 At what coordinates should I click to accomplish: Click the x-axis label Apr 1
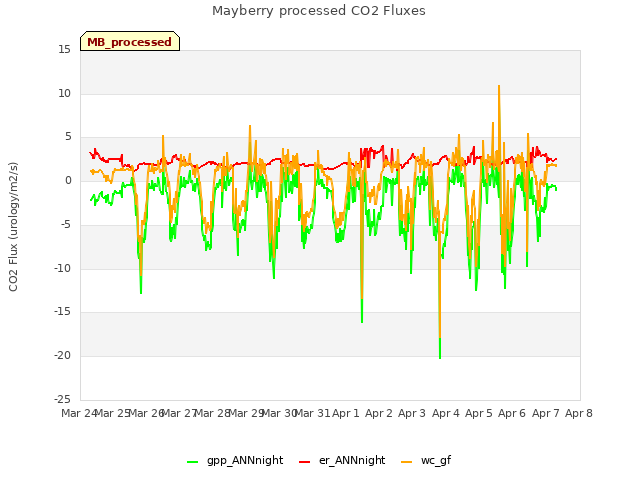point(346,413)
